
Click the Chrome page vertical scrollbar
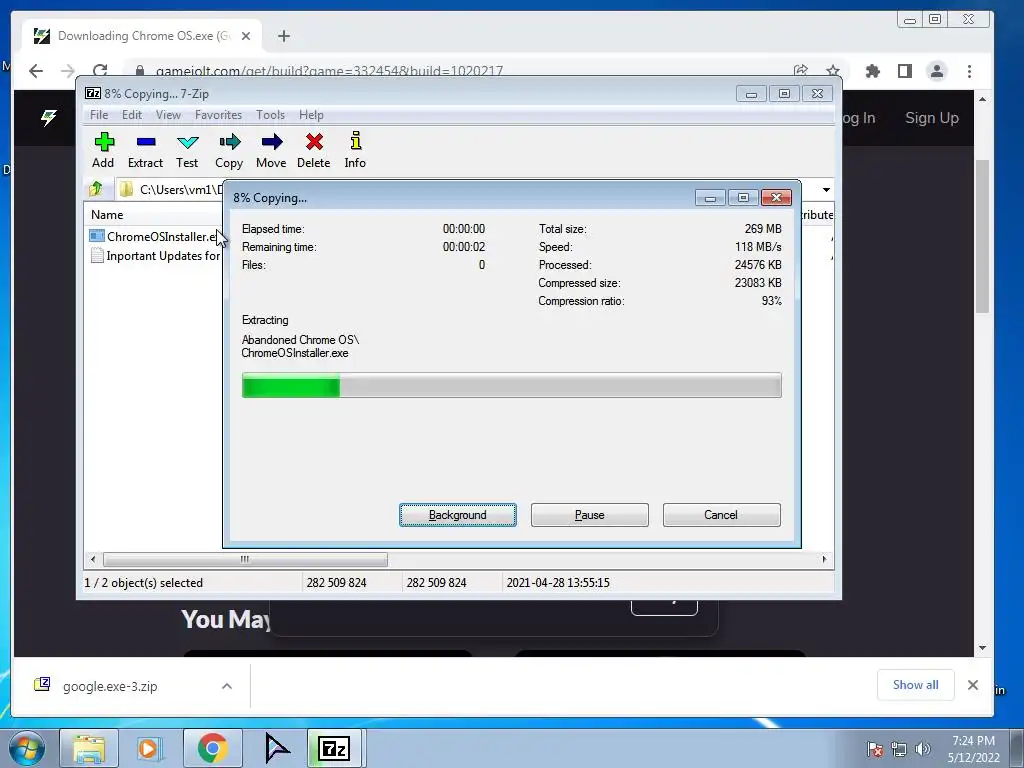click(x=982, y=236)
